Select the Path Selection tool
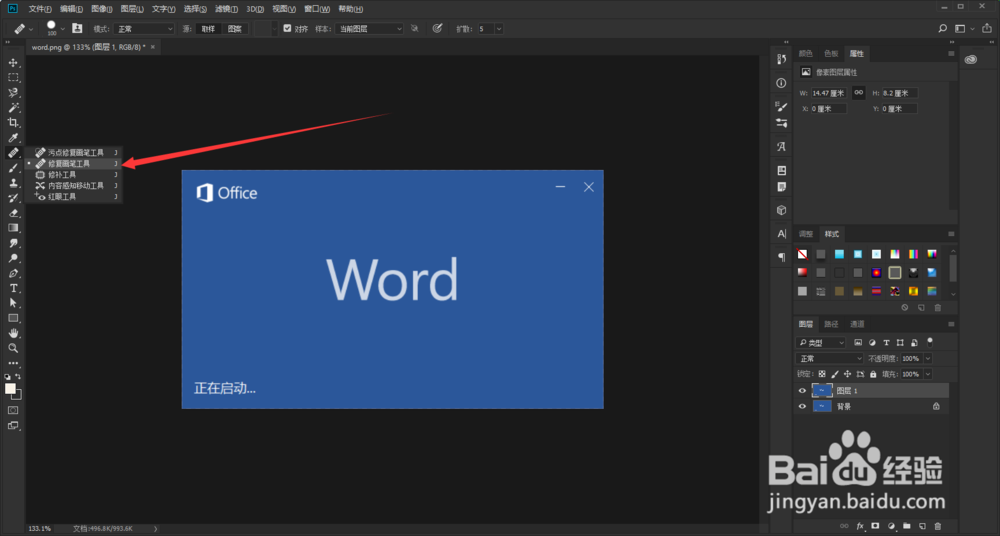 13,303
